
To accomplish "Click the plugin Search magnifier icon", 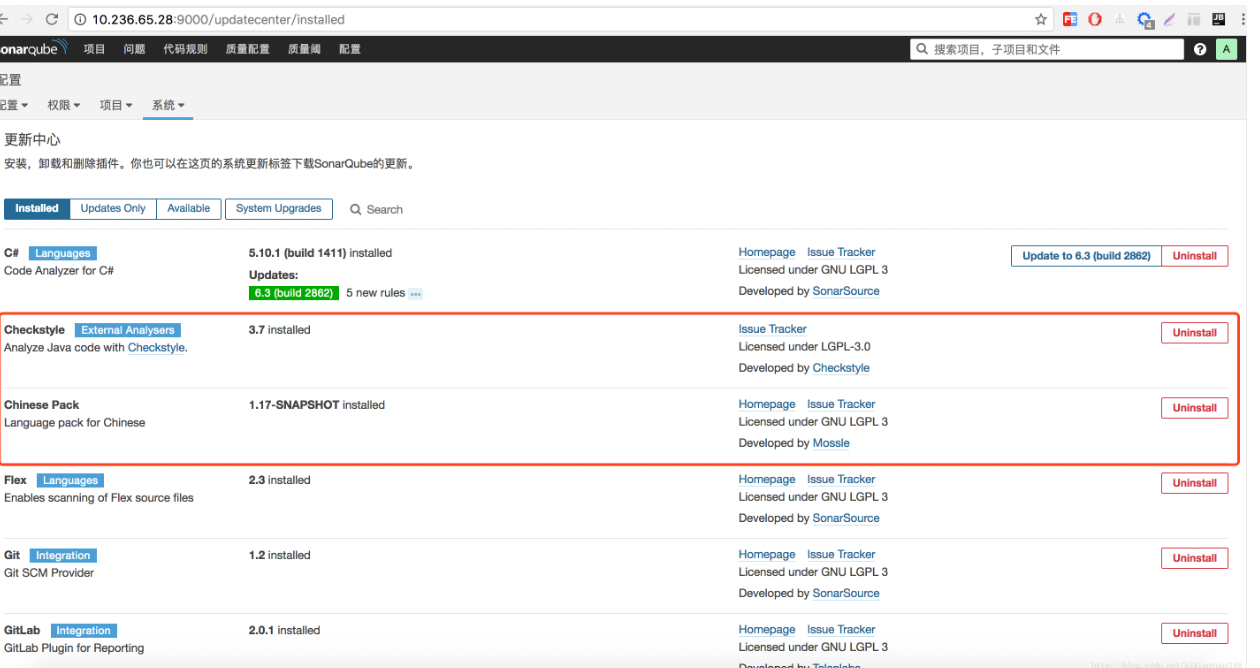I will tap(356, 210).
